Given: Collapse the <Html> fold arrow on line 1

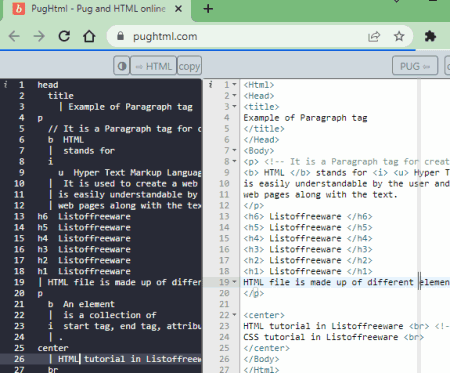Looking at the screenshot, I should click(234, 85).
